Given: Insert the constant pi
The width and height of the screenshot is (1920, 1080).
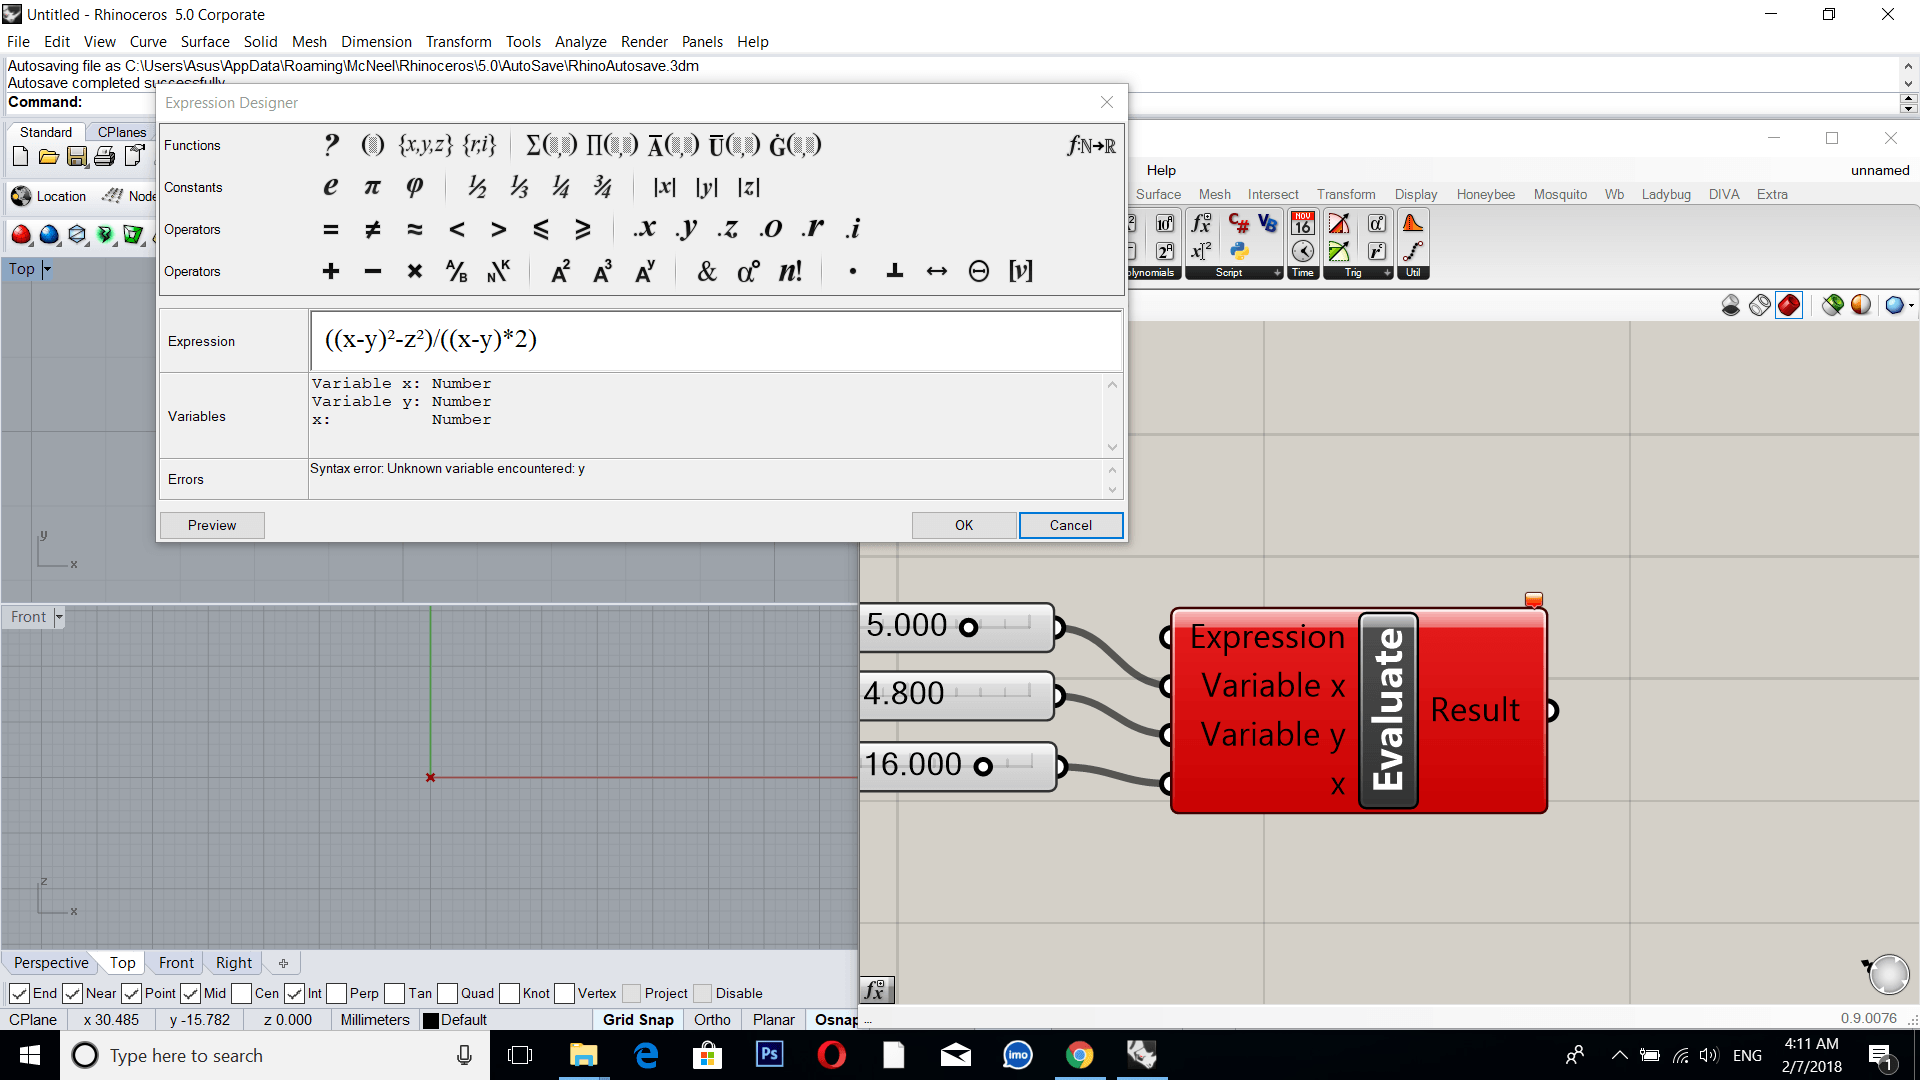Looking at the screenshot, I should [x=372, y=187].
